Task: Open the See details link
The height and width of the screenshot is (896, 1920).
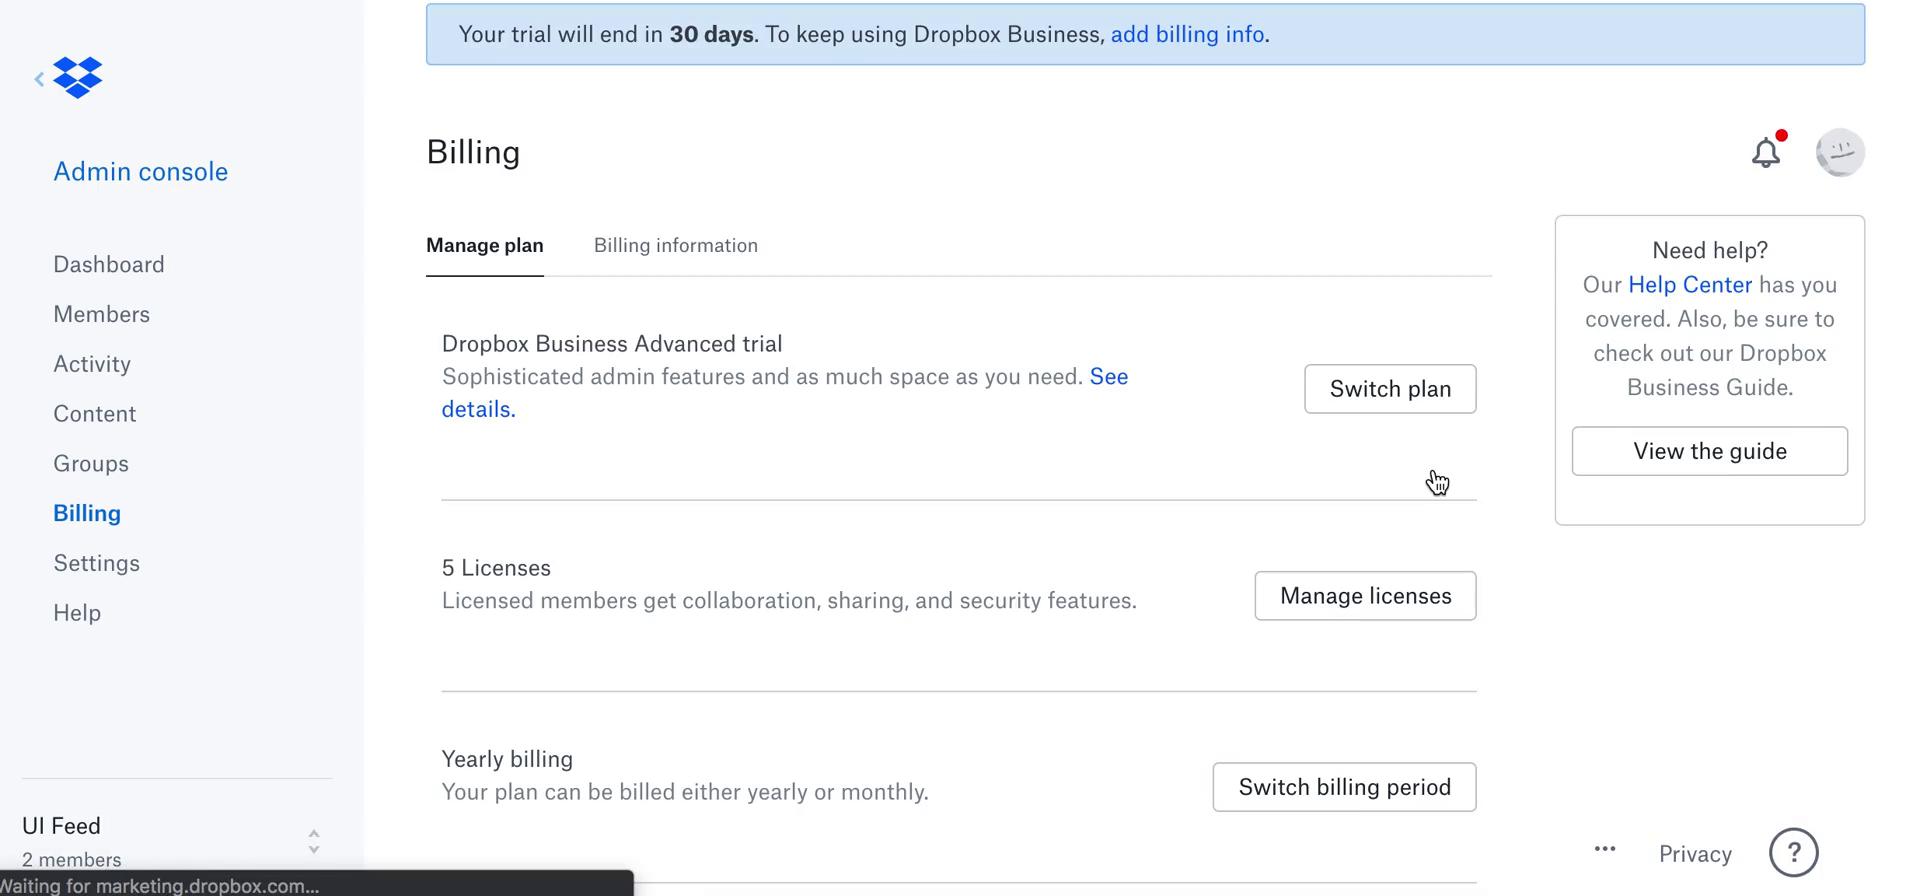Action: [x=1108, y=377]
